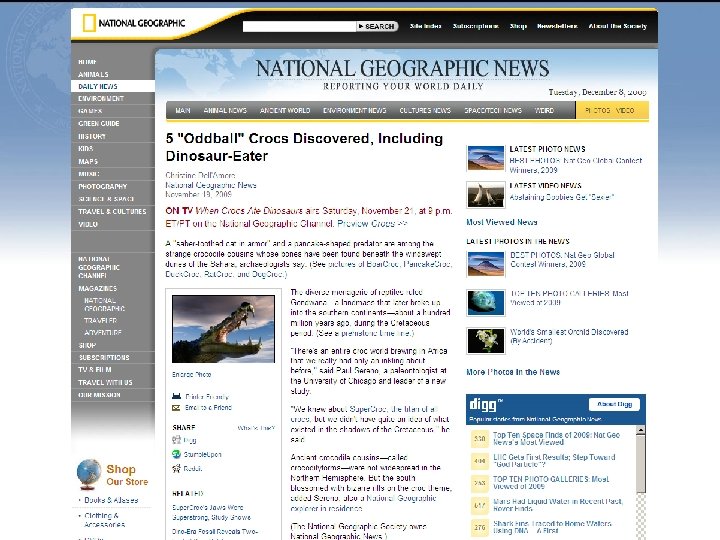Screen dimensions: 720x540
Task: Open Newsletters in the top bar
Action: (557, 26)
